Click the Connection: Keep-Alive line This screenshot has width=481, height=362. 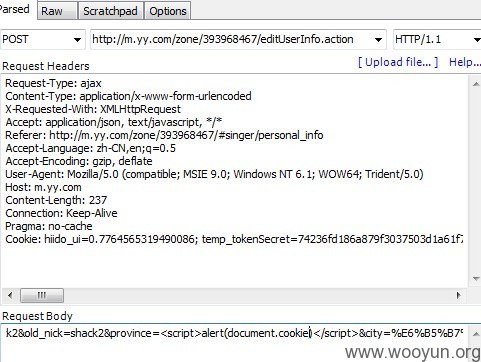tap(61, 213)
